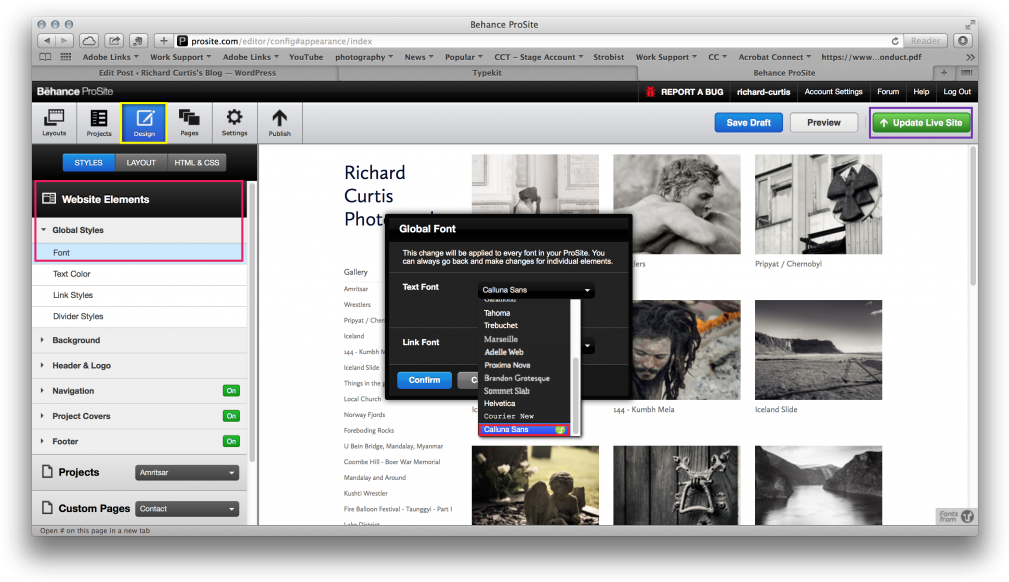
Task: Switch to the LAYOUT tab
Action: tap(141, 162)
